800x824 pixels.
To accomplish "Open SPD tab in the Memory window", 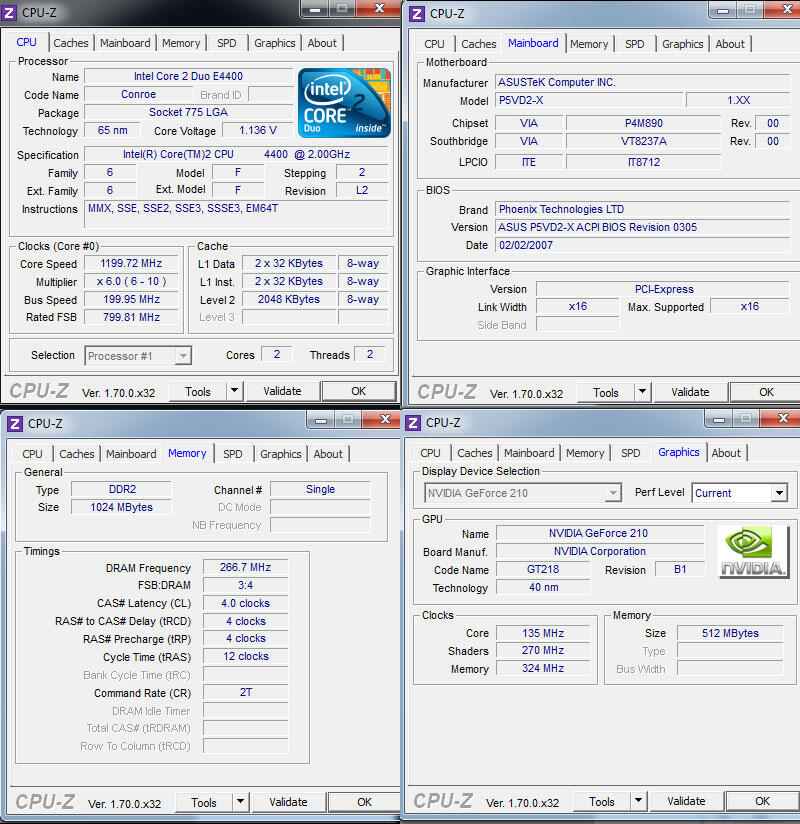I will point(232,454).
